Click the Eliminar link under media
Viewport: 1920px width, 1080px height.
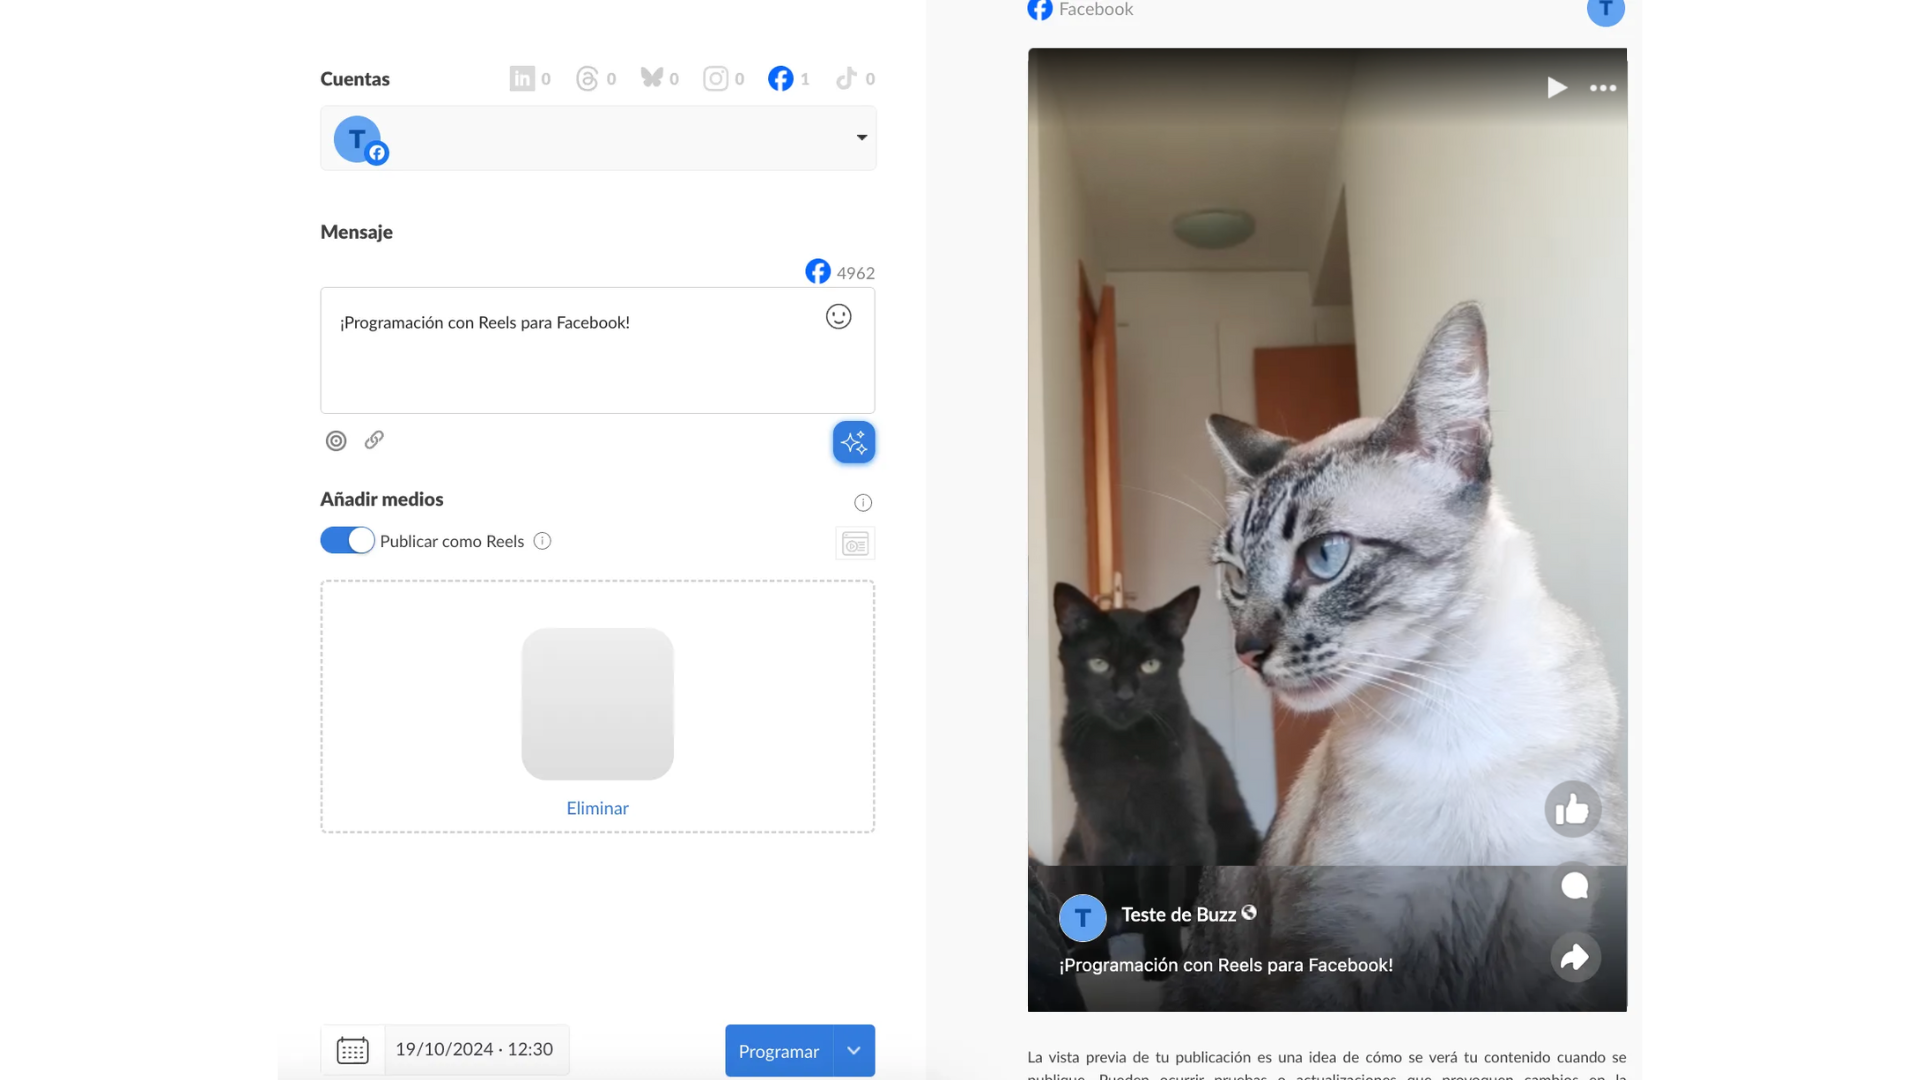point(597,808)
